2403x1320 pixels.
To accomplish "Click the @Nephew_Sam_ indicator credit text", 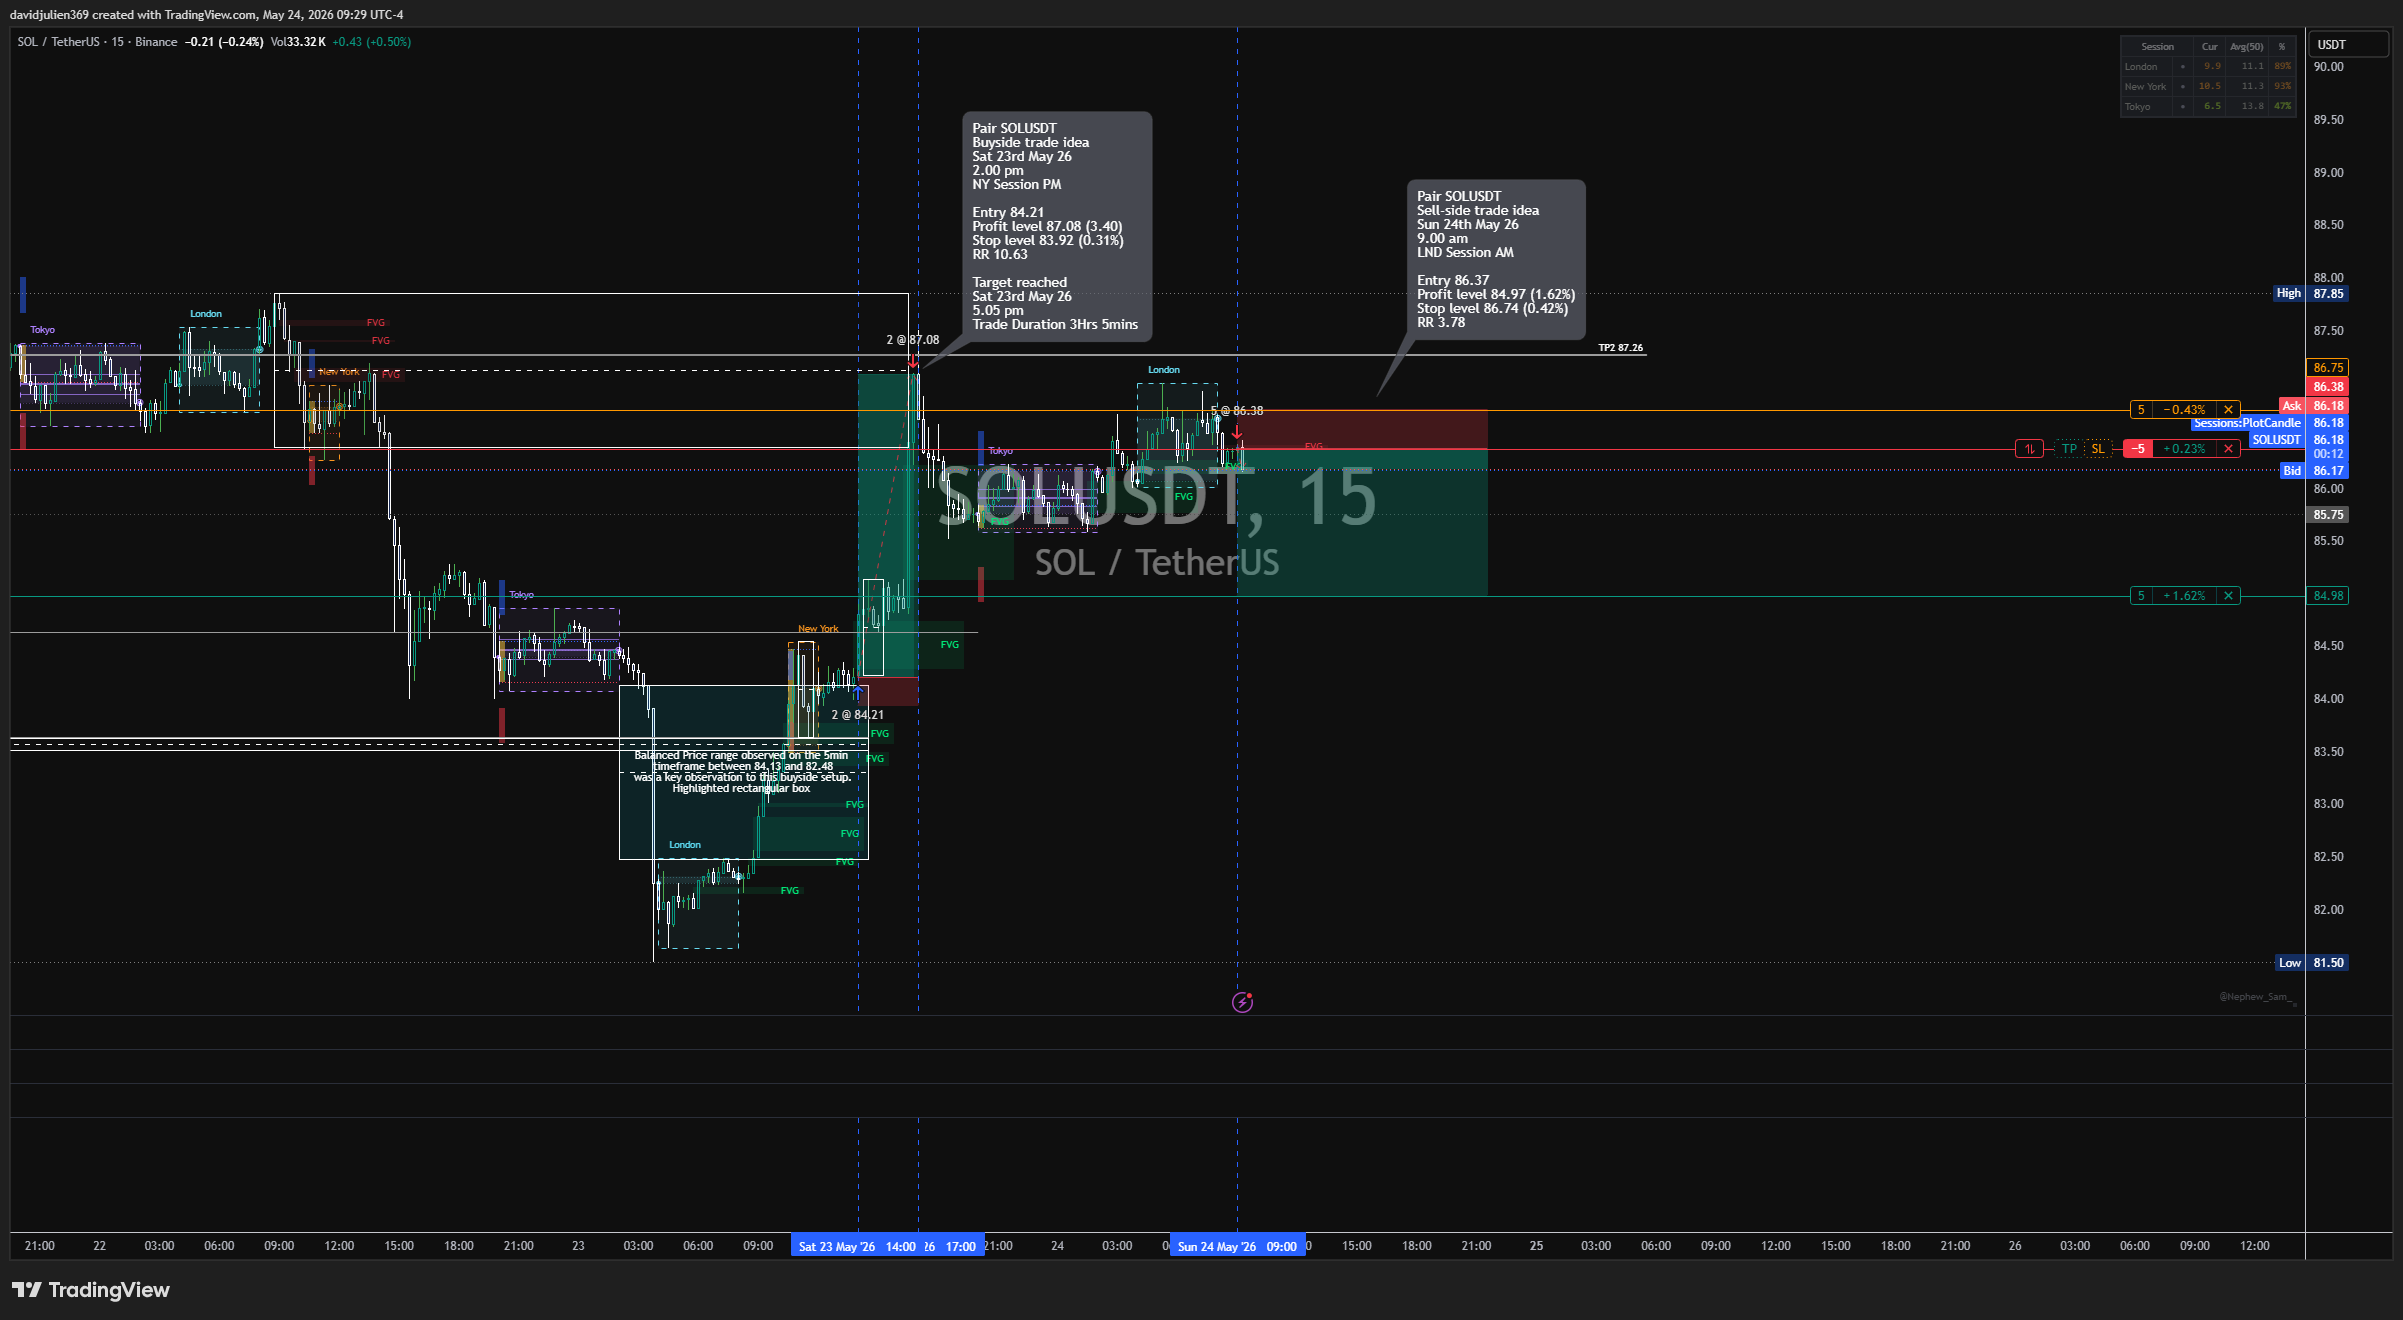I will pos(2256,997).
